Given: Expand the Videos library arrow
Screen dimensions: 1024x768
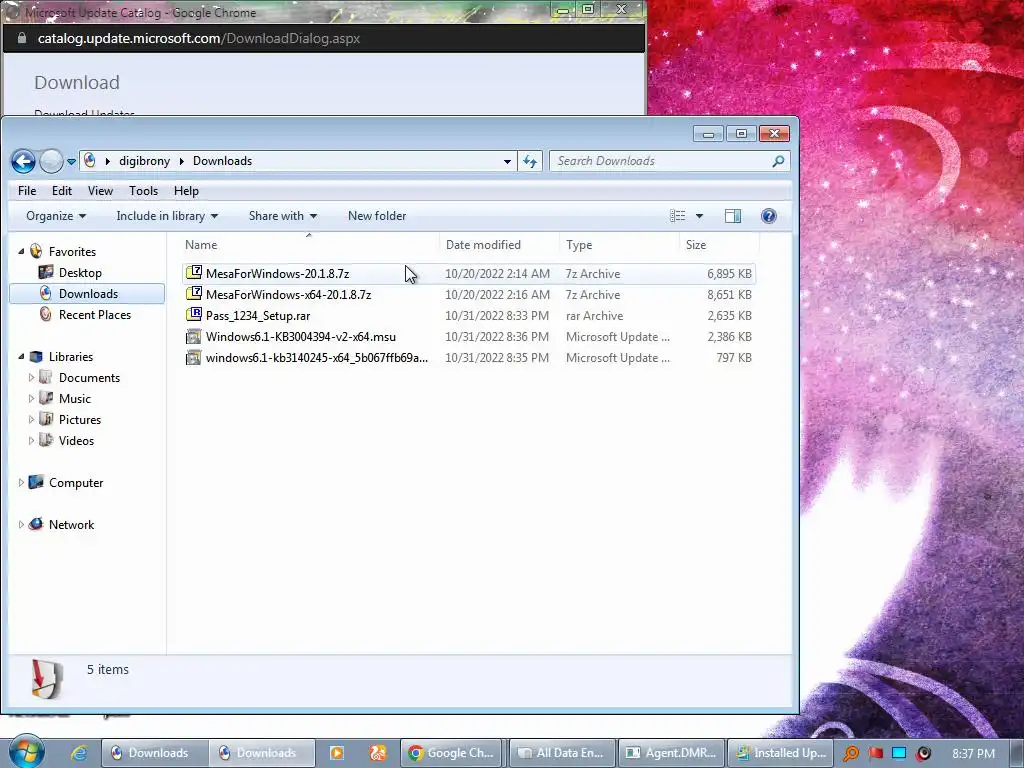Looking at the screenshot, I should 31,441.
